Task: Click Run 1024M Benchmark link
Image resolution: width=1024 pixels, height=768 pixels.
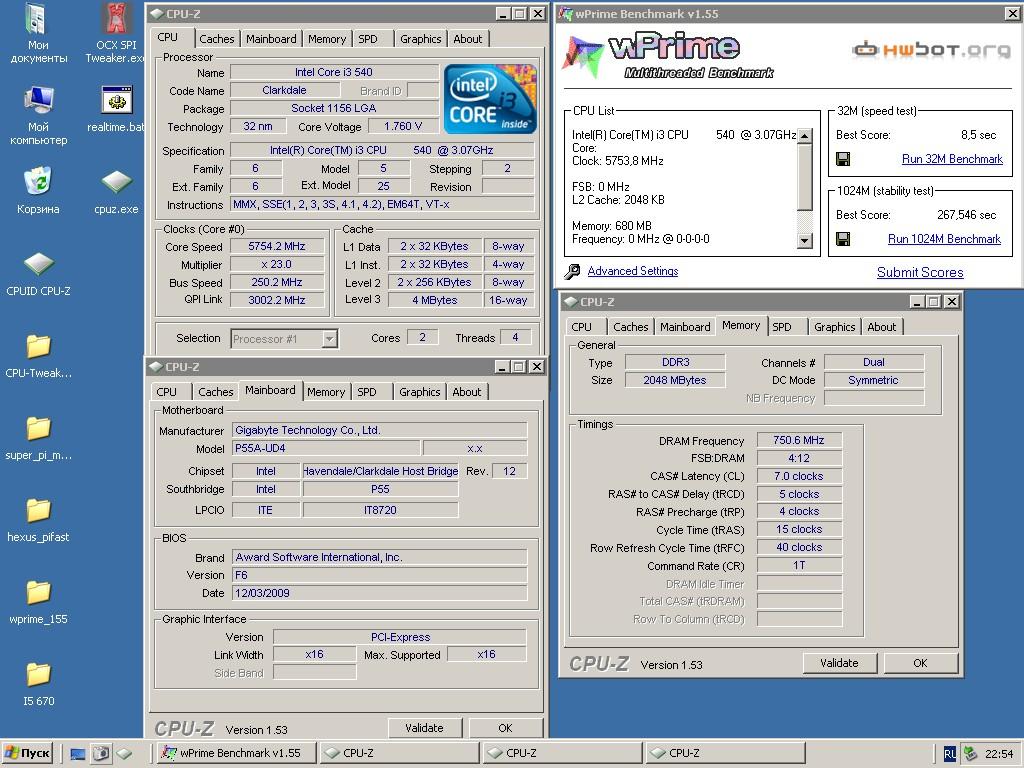Action: click(944, 239)
